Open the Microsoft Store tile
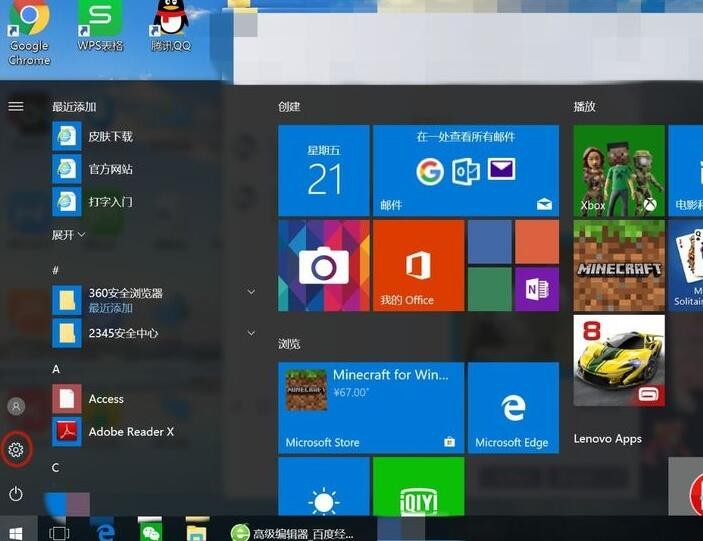703x541 pixels. (x=371, y=408)
